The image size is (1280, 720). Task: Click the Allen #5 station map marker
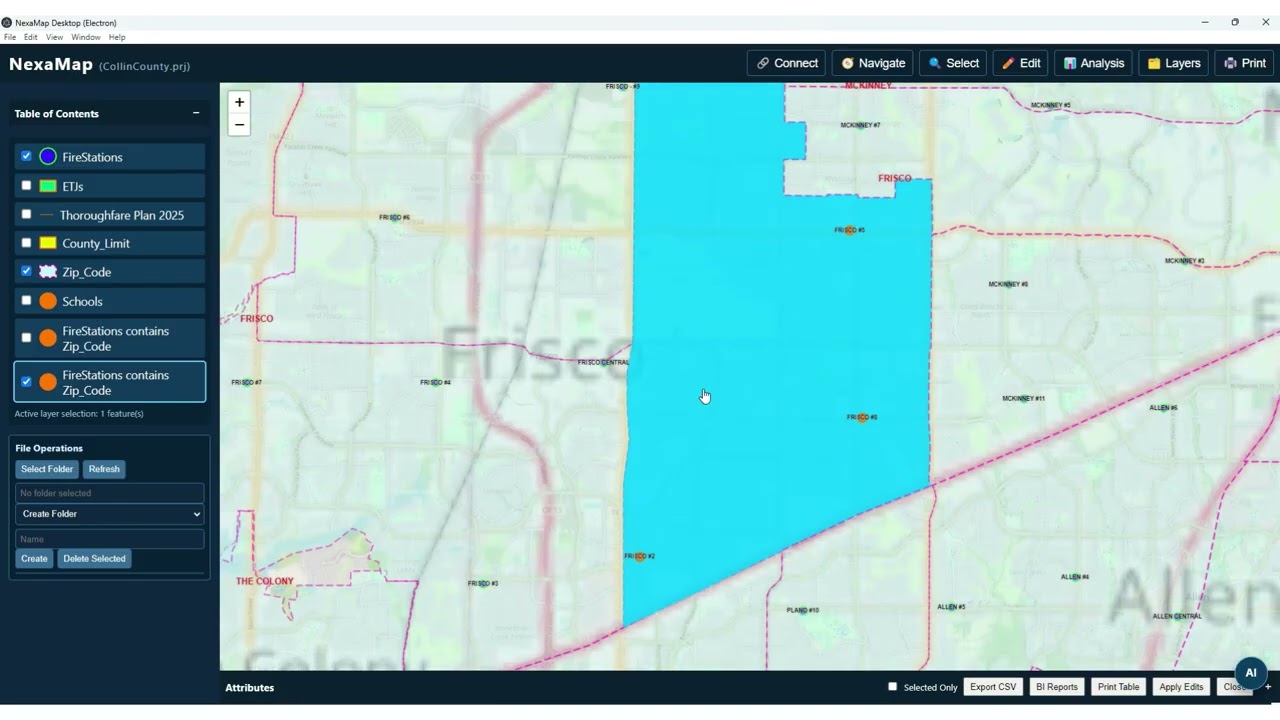point(951,607)
